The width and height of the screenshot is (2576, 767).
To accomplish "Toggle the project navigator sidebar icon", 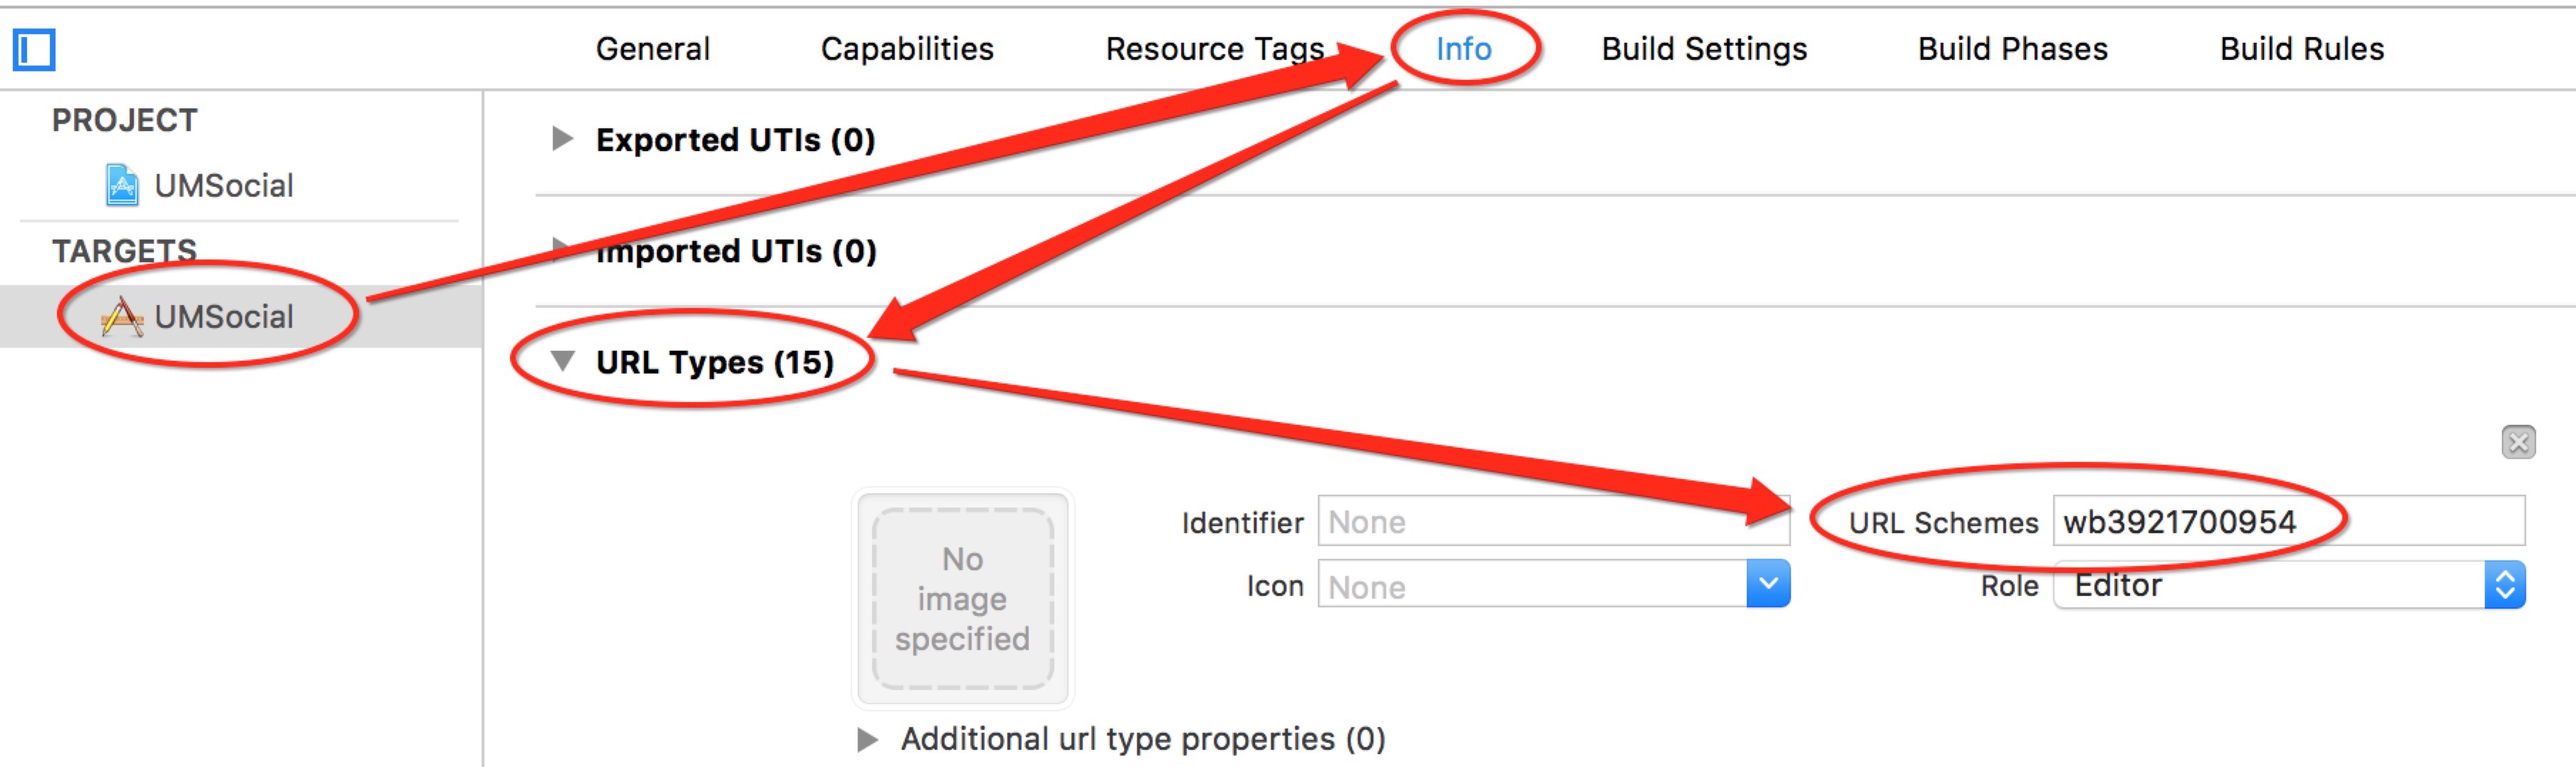I will click(x=34, y=49).
